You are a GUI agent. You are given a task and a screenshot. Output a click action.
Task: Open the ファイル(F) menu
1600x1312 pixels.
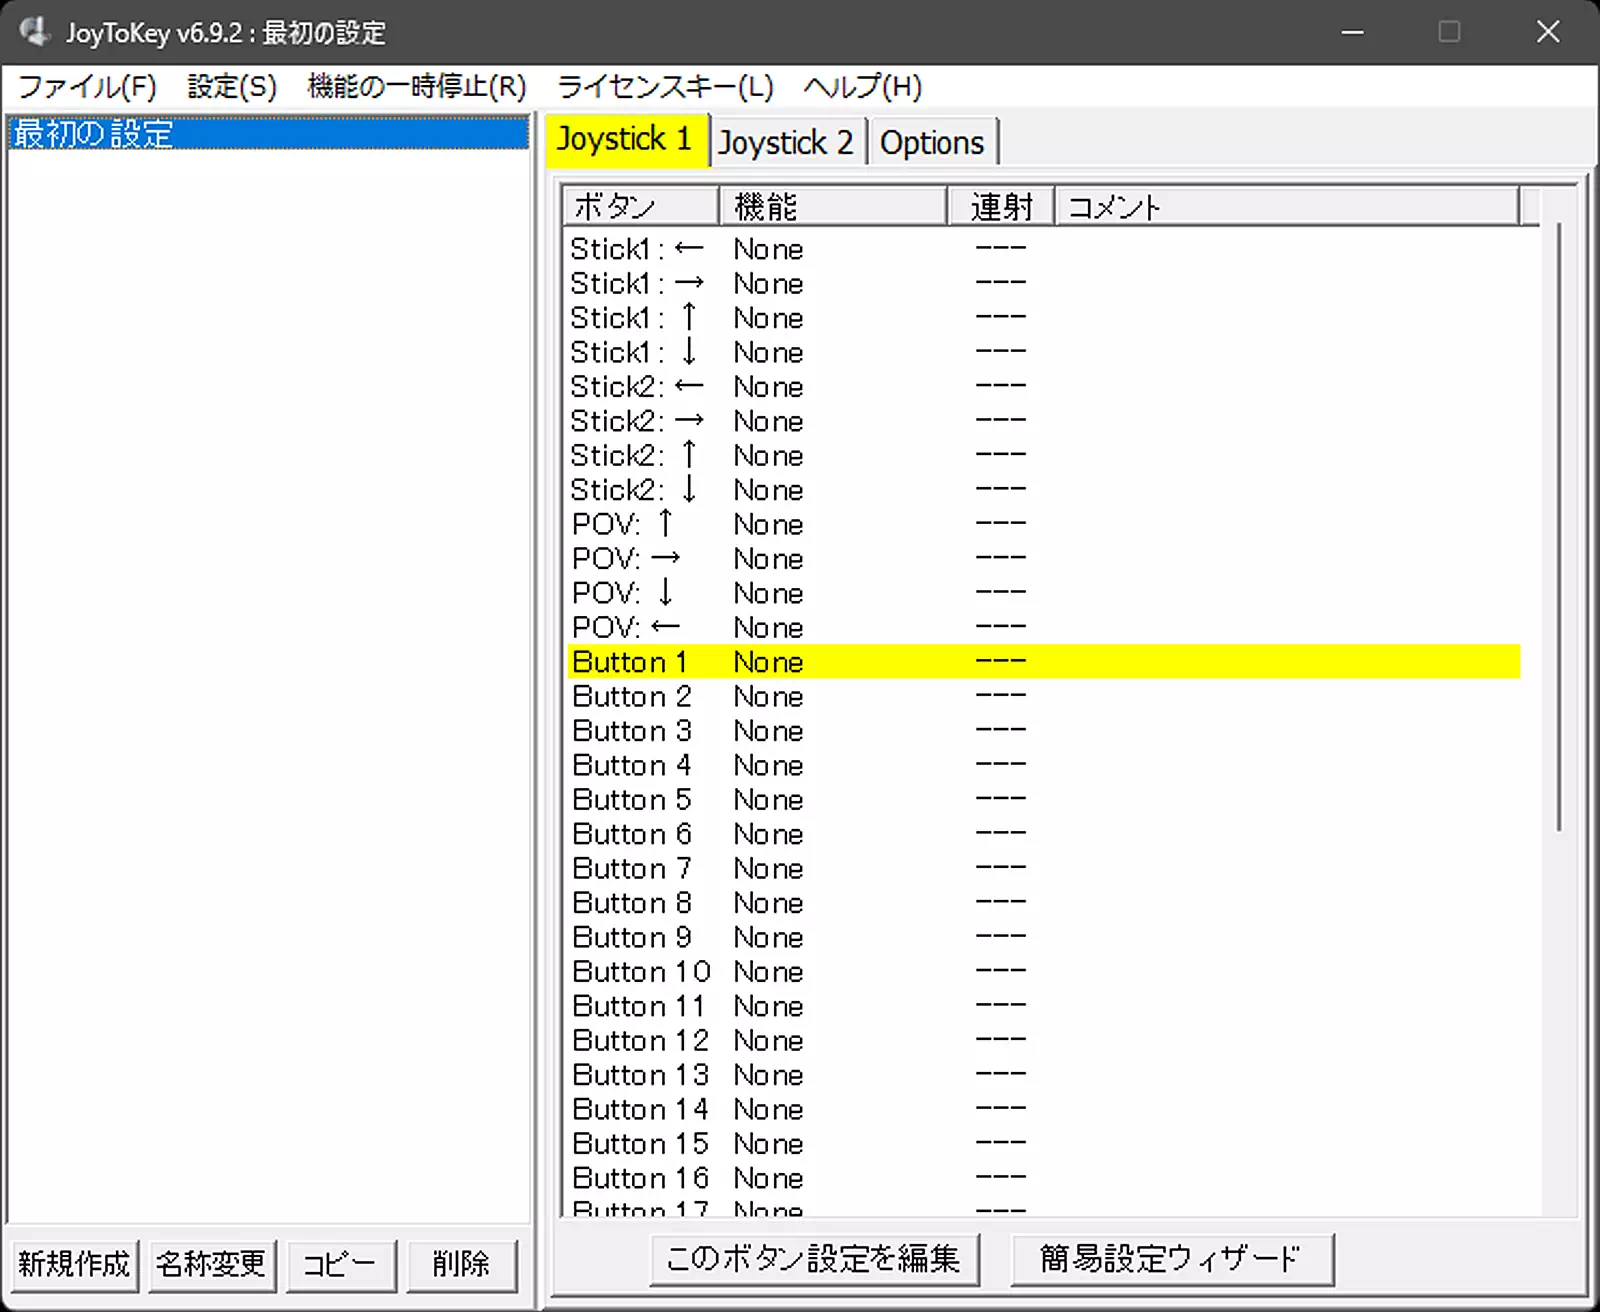click(88, 87)
